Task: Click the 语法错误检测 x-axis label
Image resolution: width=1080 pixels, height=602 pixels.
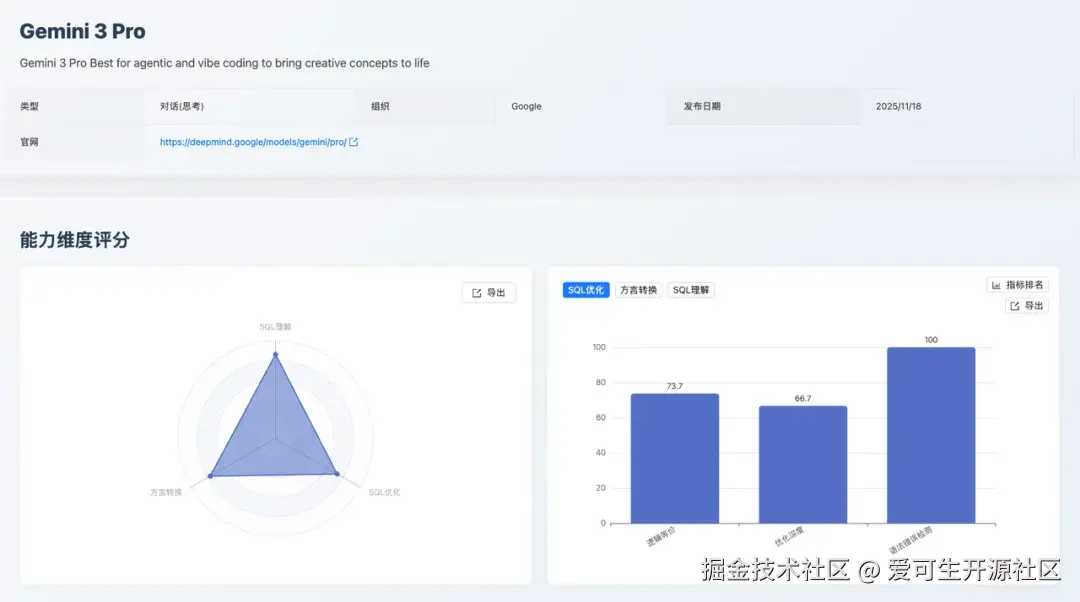Action: [x=910, y=540]
